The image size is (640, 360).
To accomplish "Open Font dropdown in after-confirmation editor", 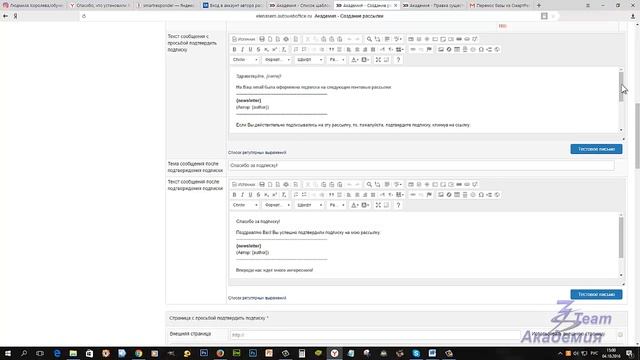I will coord(309,205).
